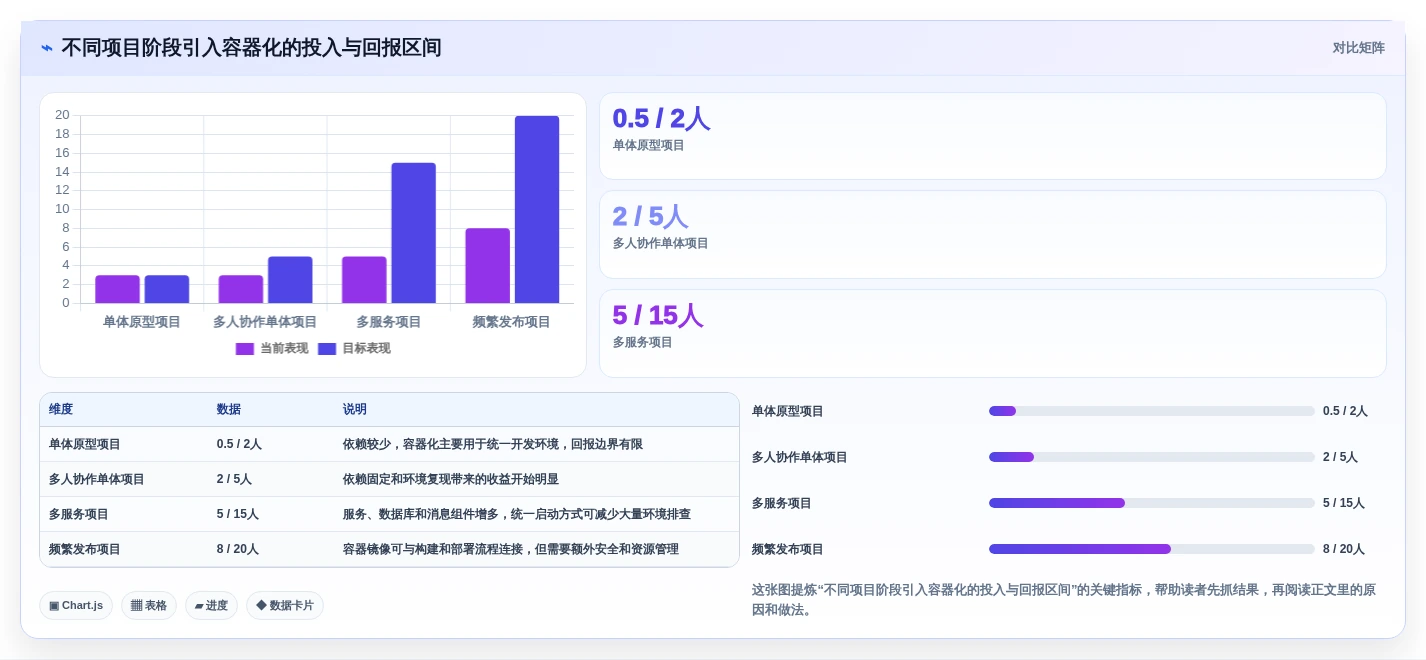Select the 5 / 15人 data card
This screenshot has width=1426, height=660.
pos(993,333)
